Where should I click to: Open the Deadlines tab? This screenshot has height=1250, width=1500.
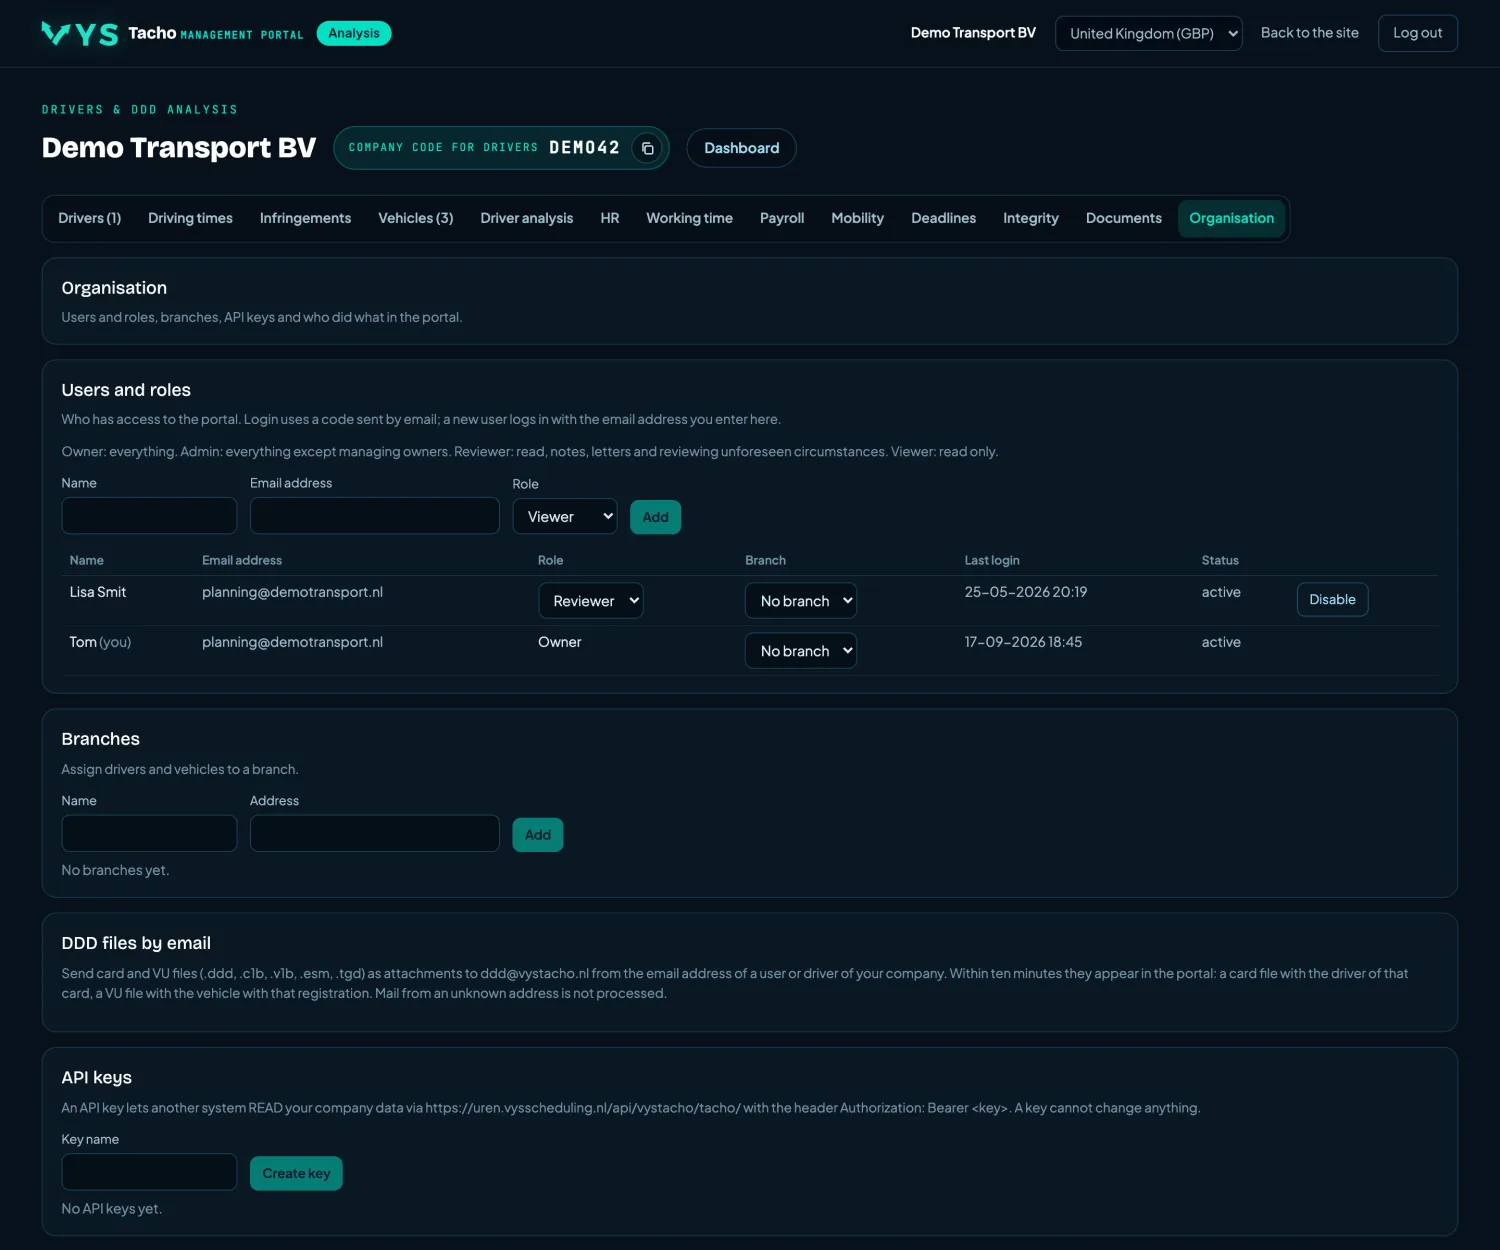pos(943,218)
